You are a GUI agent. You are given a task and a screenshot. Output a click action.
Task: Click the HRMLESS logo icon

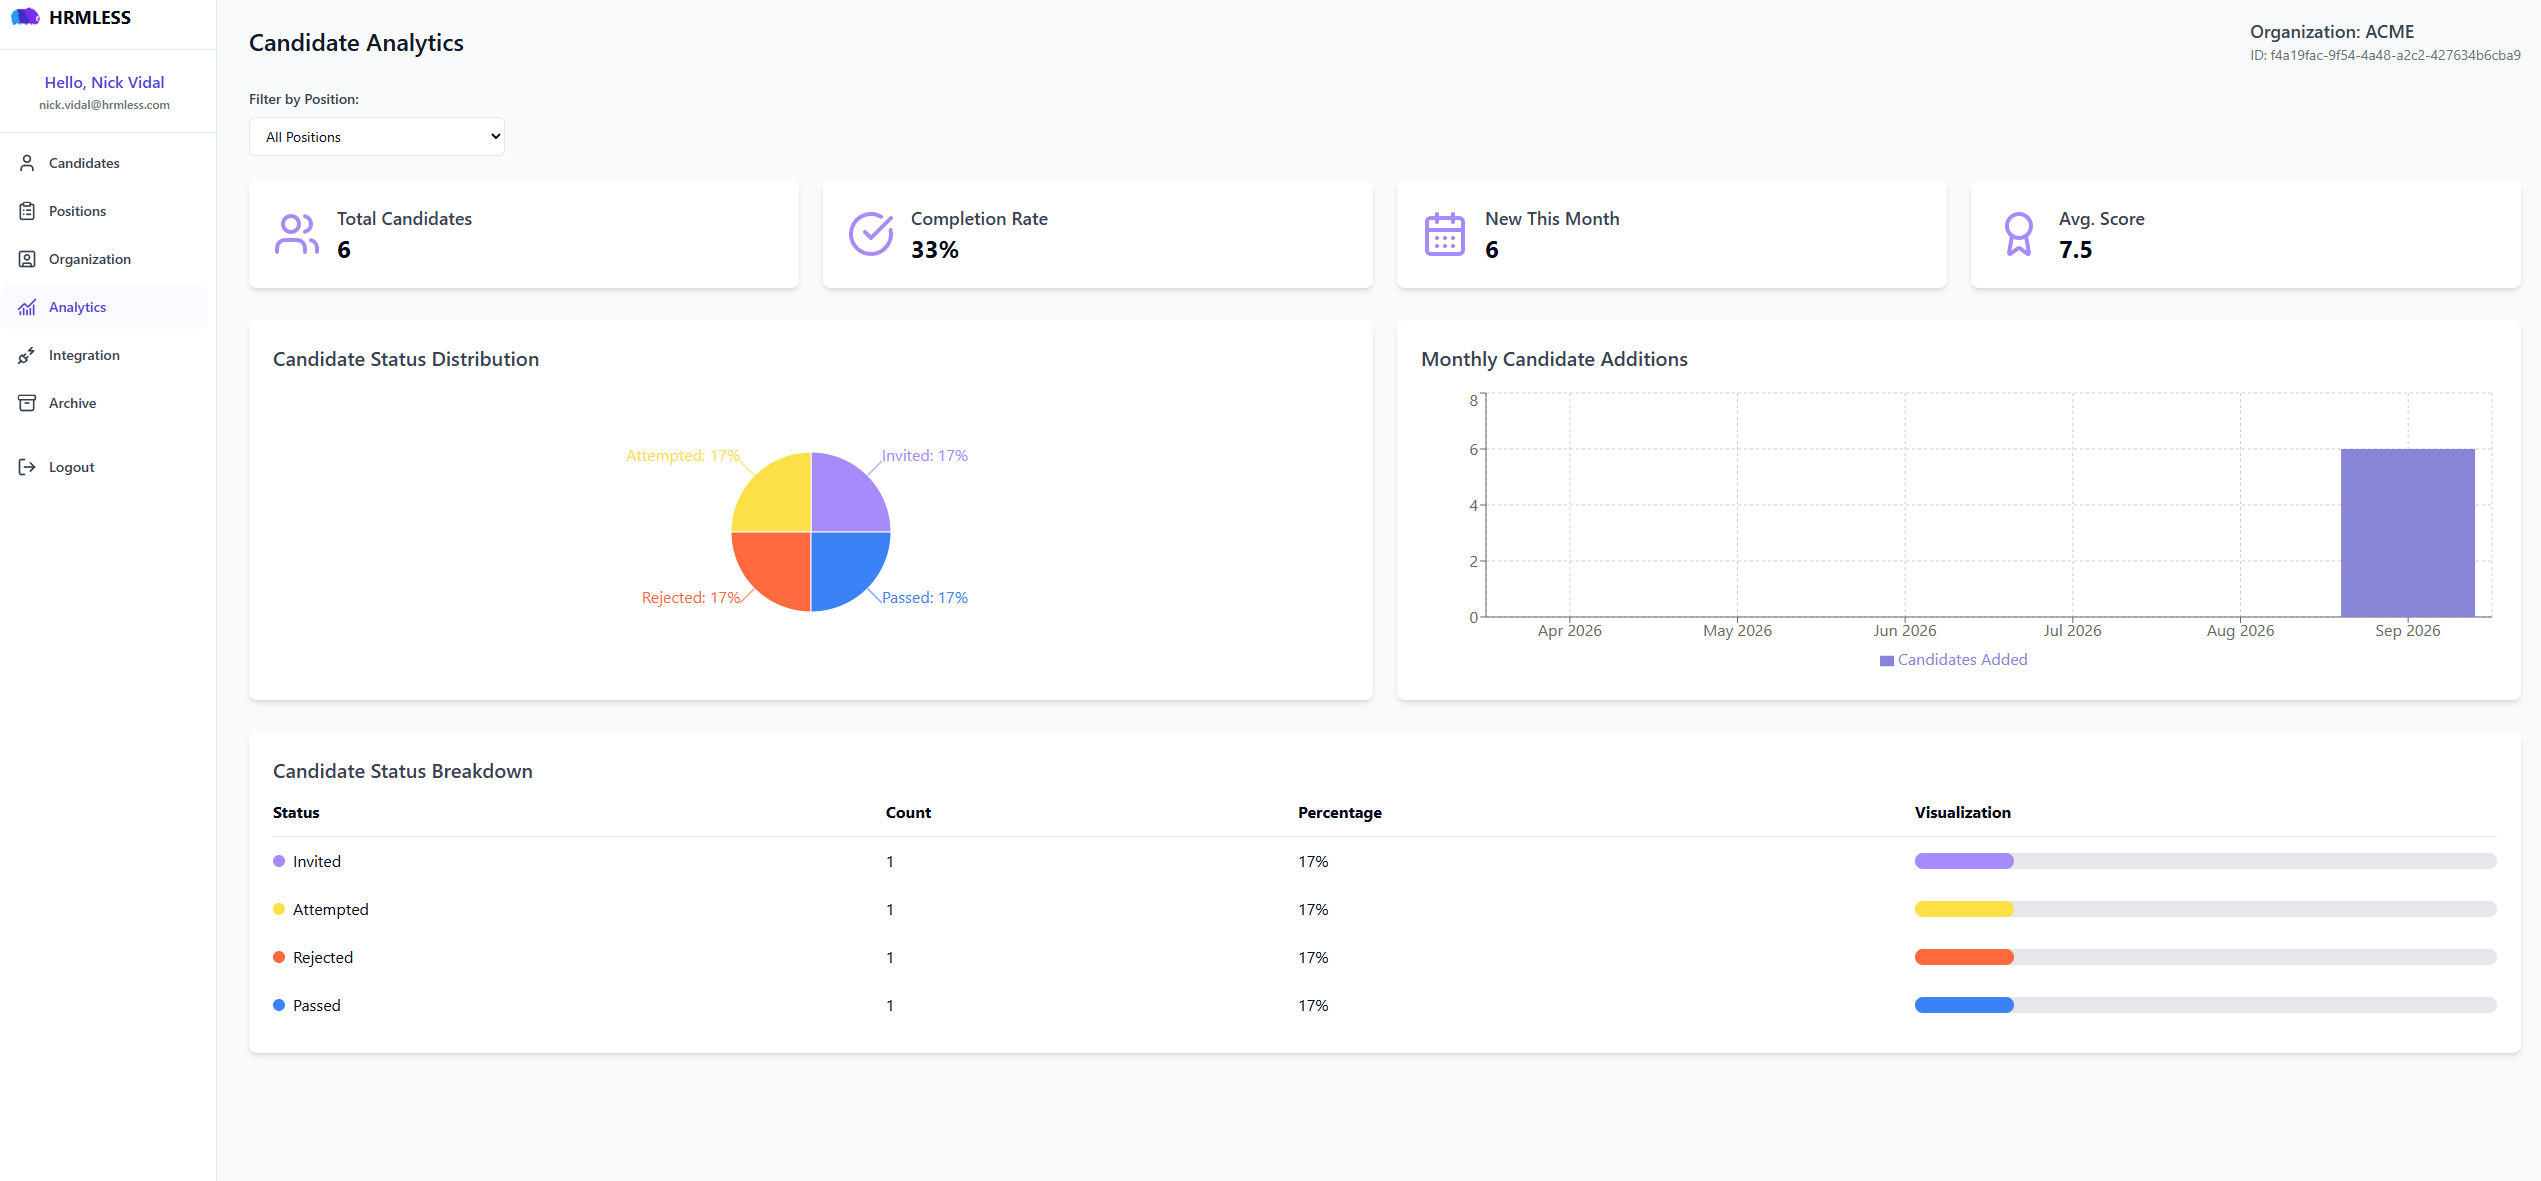pos(25,17)
